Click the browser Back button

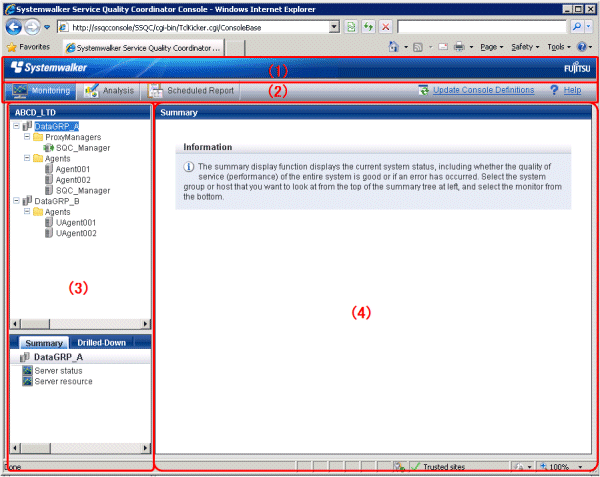coord(14,27)
